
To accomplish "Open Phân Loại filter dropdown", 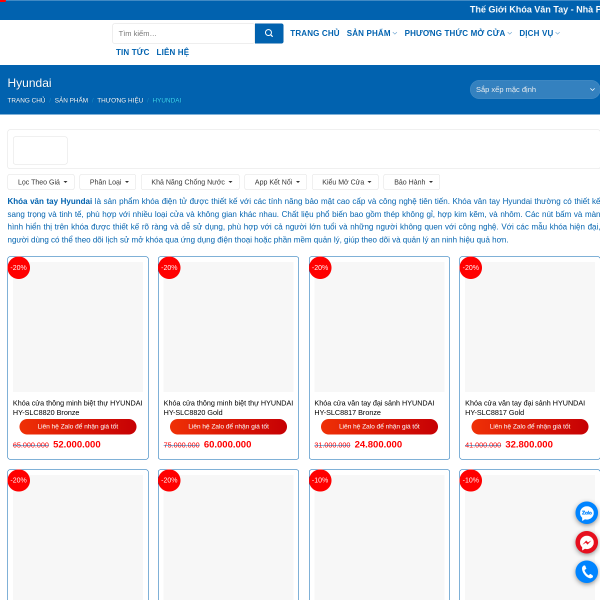I will (x=108, y=182).
